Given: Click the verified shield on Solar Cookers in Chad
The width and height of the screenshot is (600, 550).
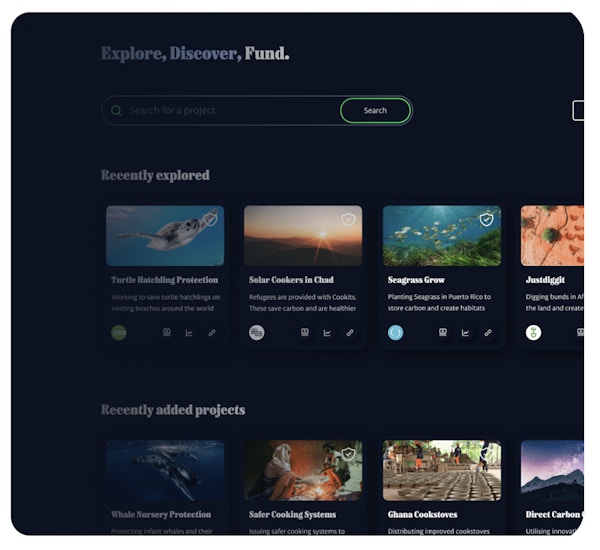Looking at the screenshot, I should coord(348,219).
